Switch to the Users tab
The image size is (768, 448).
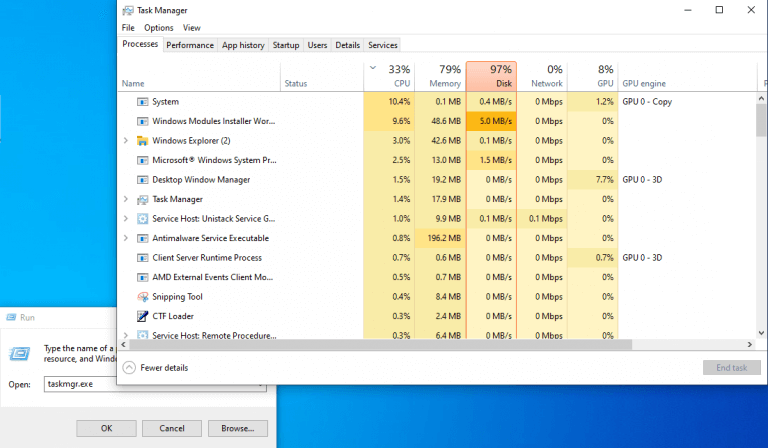coord(317,45)
